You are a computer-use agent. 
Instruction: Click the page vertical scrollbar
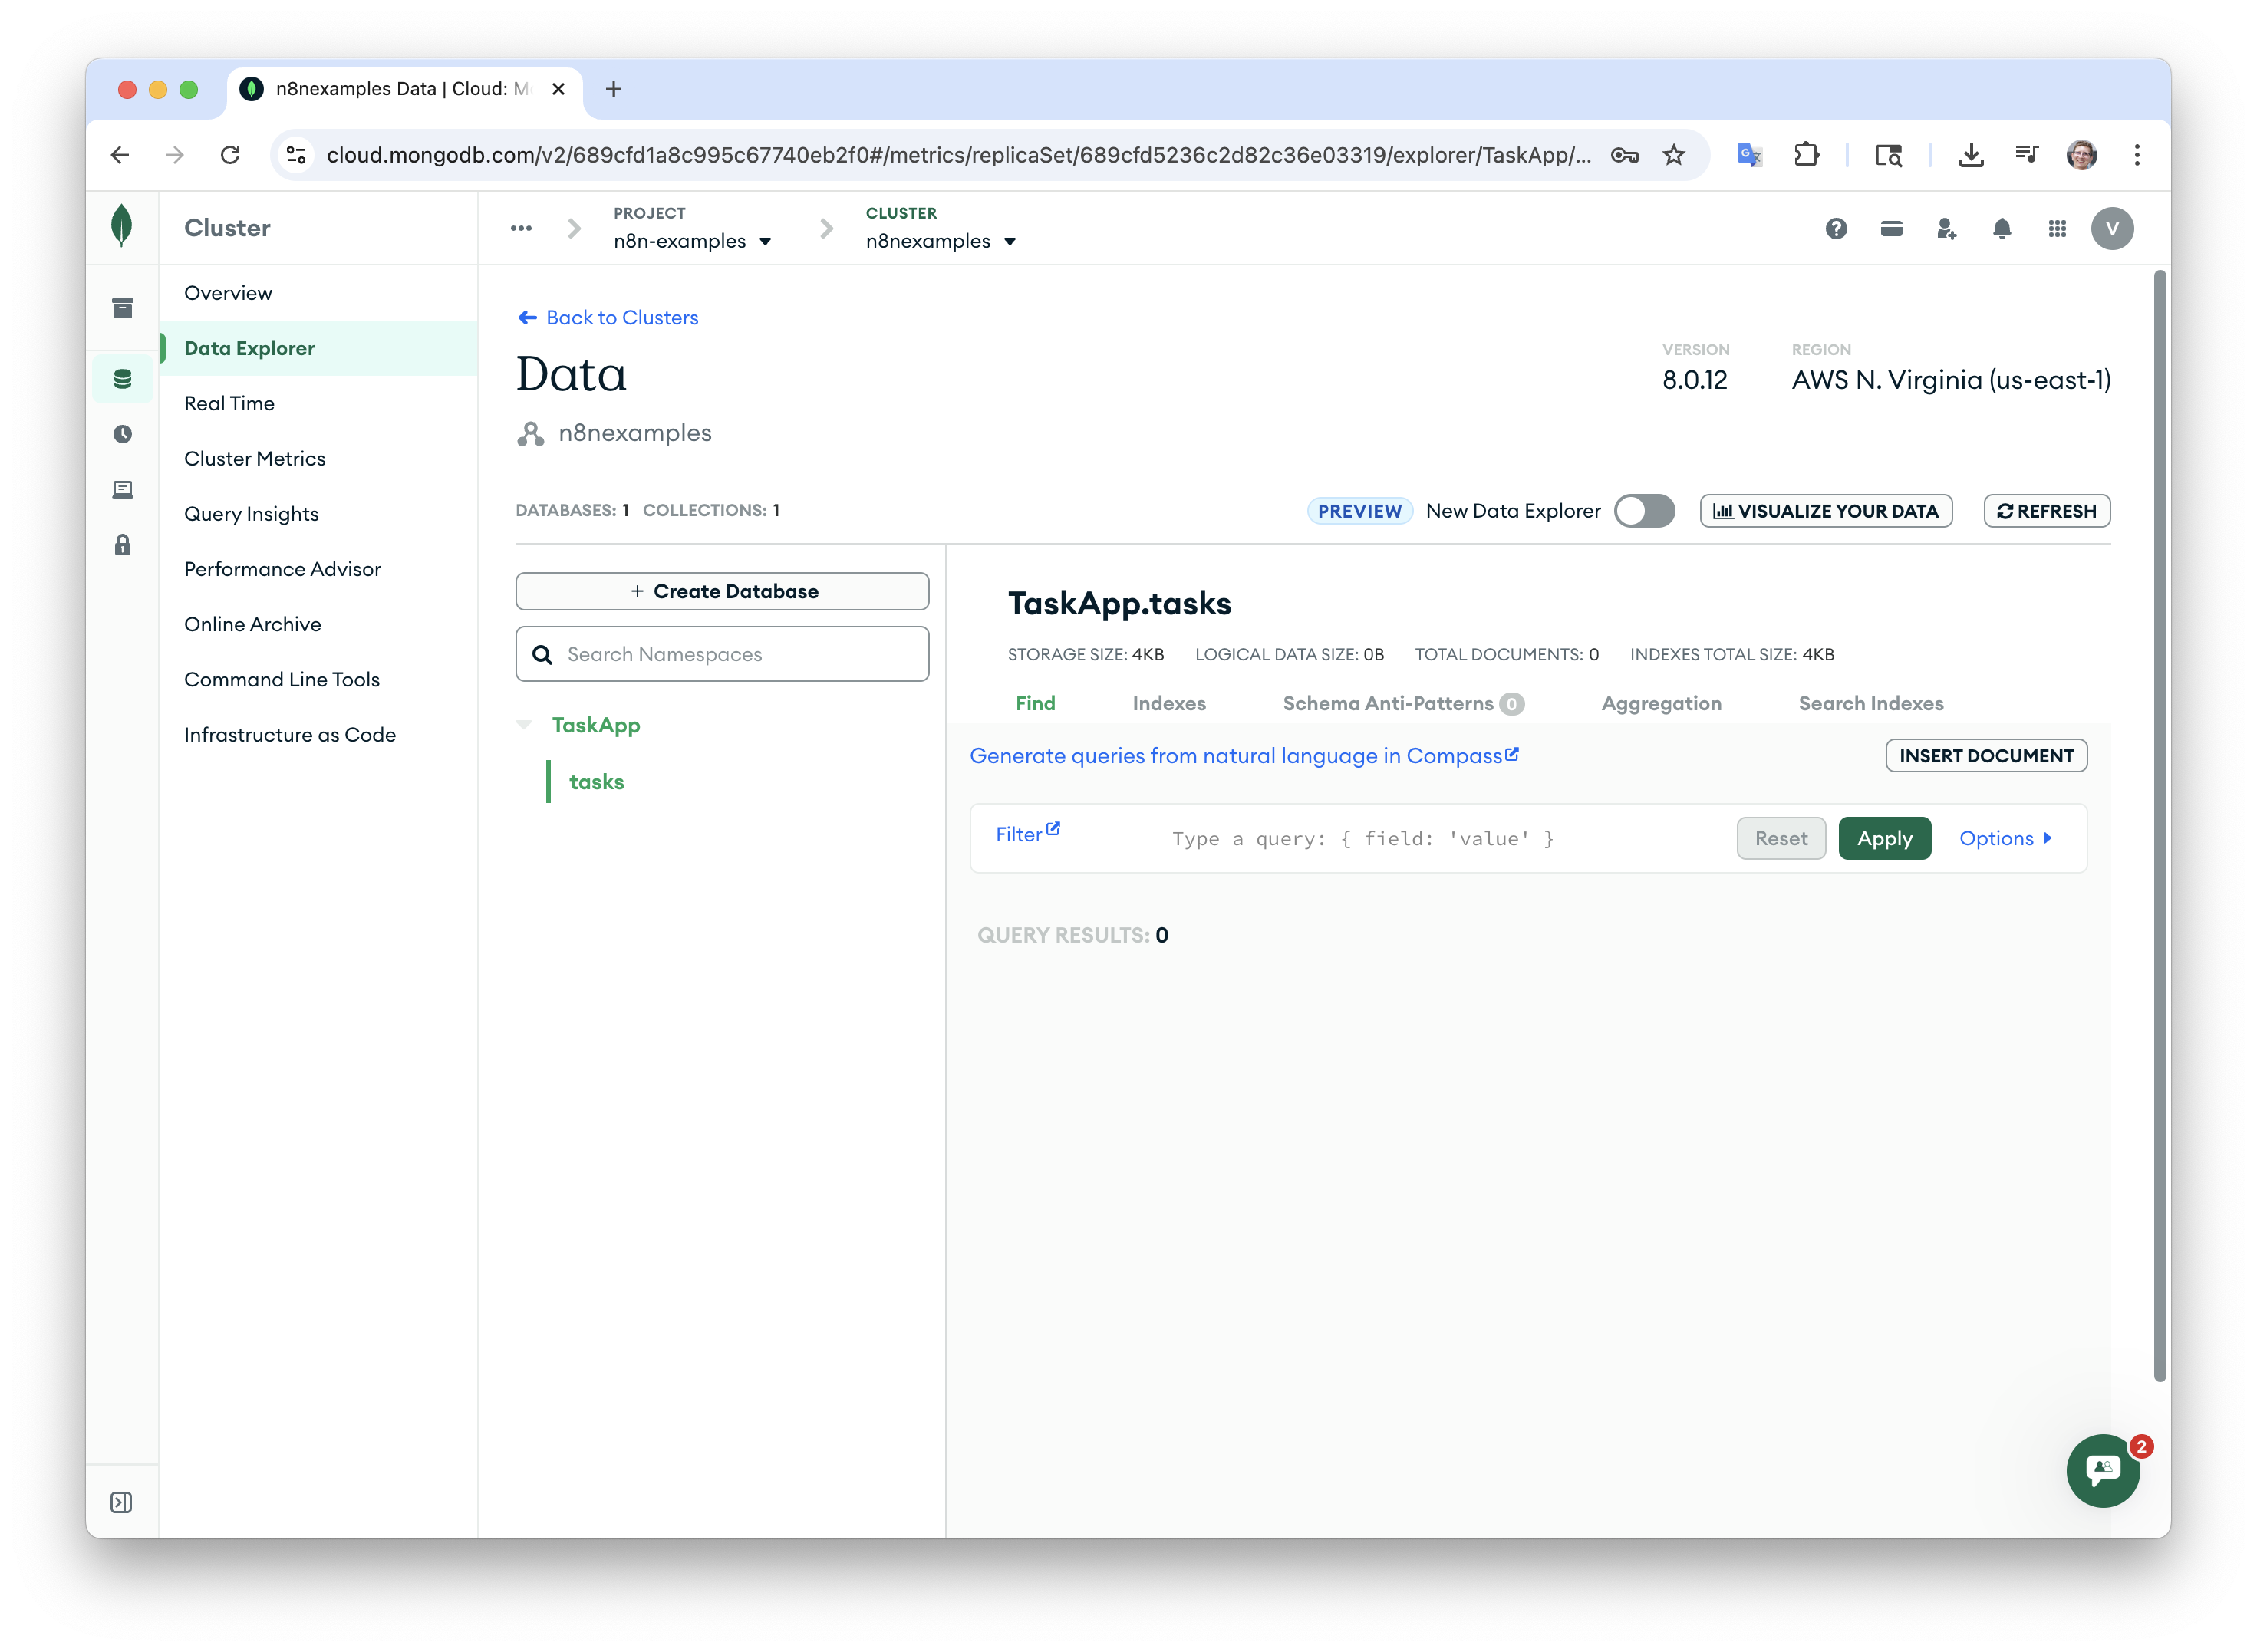(2160, 825)
